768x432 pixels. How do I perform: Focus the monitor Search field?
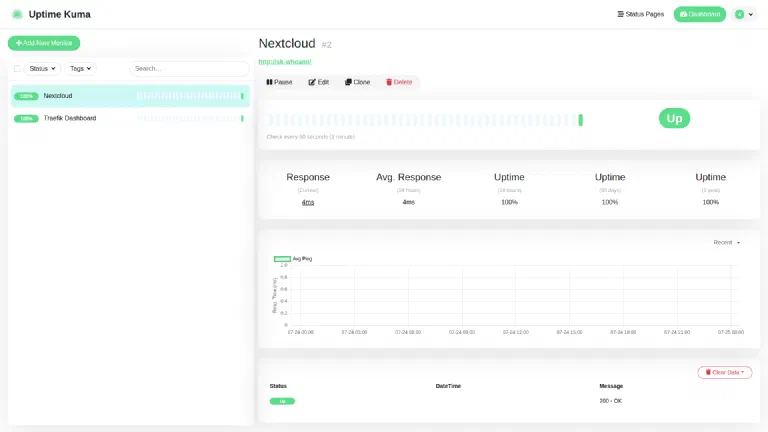(x=189, y=69)
